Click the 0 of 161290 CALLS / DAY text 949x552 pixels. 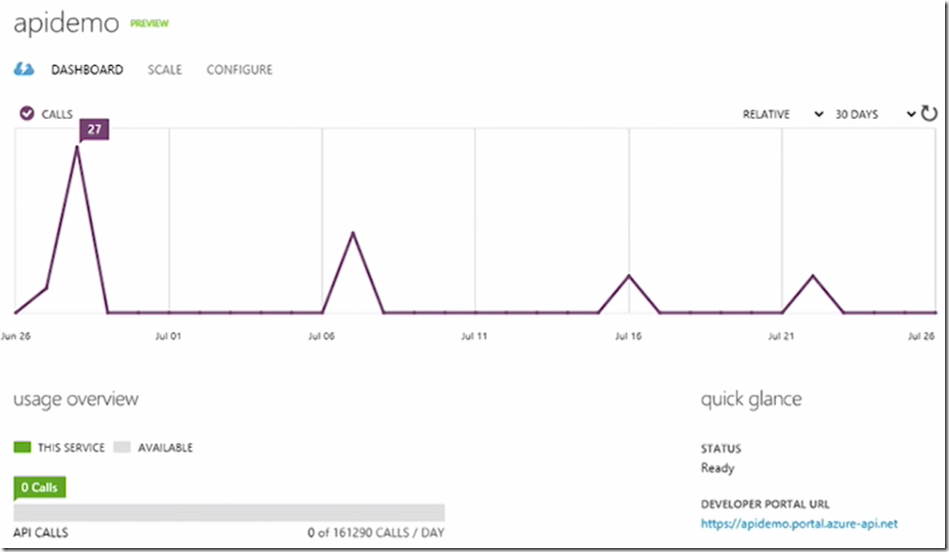tap(376, 533)
